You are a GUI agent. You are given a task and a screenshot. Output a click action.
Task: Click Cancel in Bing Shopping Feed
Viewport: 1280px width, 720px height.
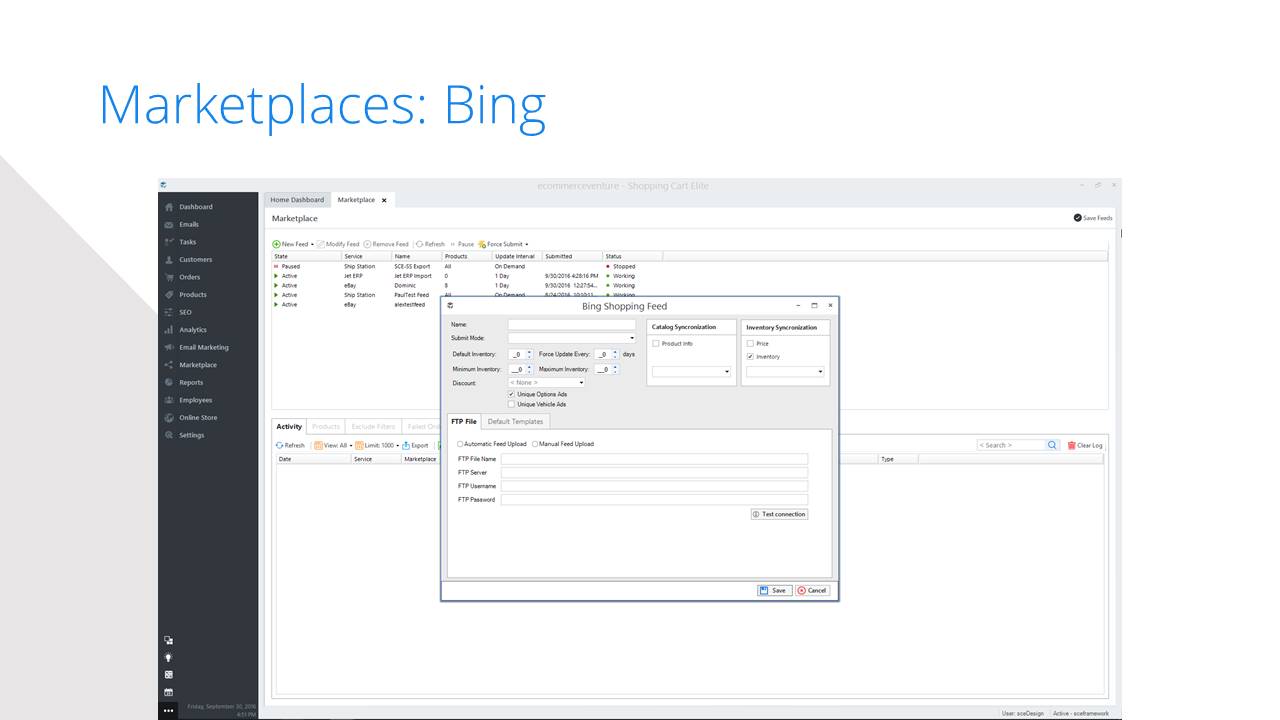click(x=812, y=590)
